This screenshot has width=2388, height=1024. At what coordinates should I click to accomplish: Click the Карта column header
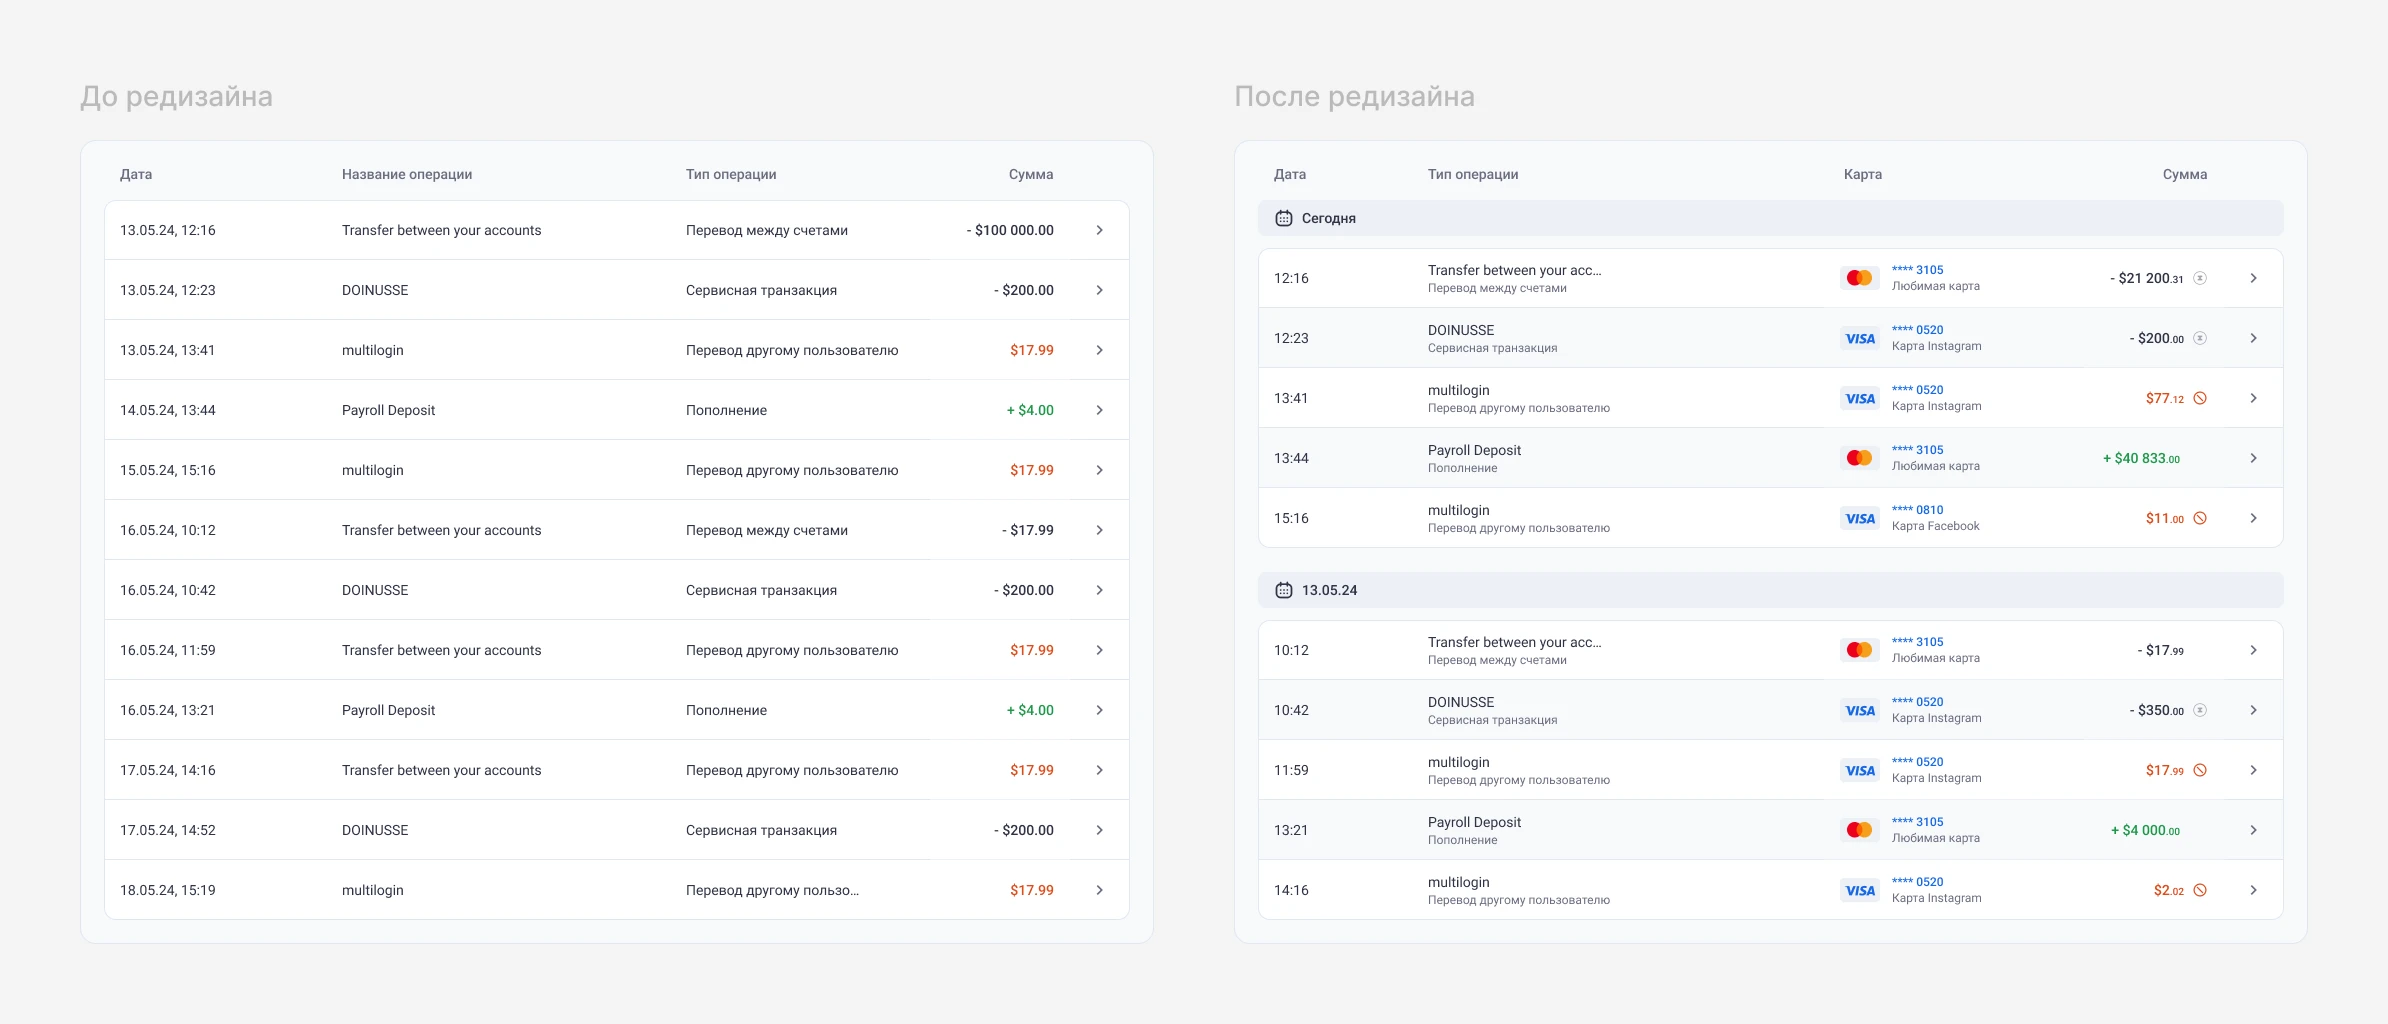[x=1863, y=174]
